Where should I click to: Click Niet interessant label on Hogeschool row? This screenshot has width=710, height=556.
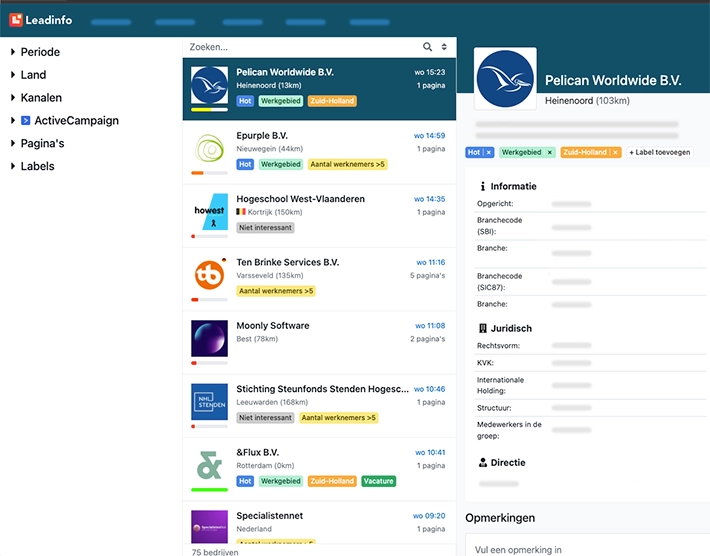265,228
